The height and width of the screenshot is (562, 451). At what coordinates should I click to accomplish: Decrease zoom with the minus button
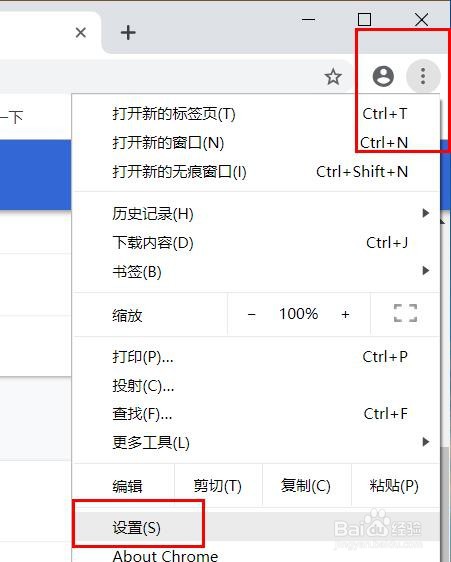point(252,315)
